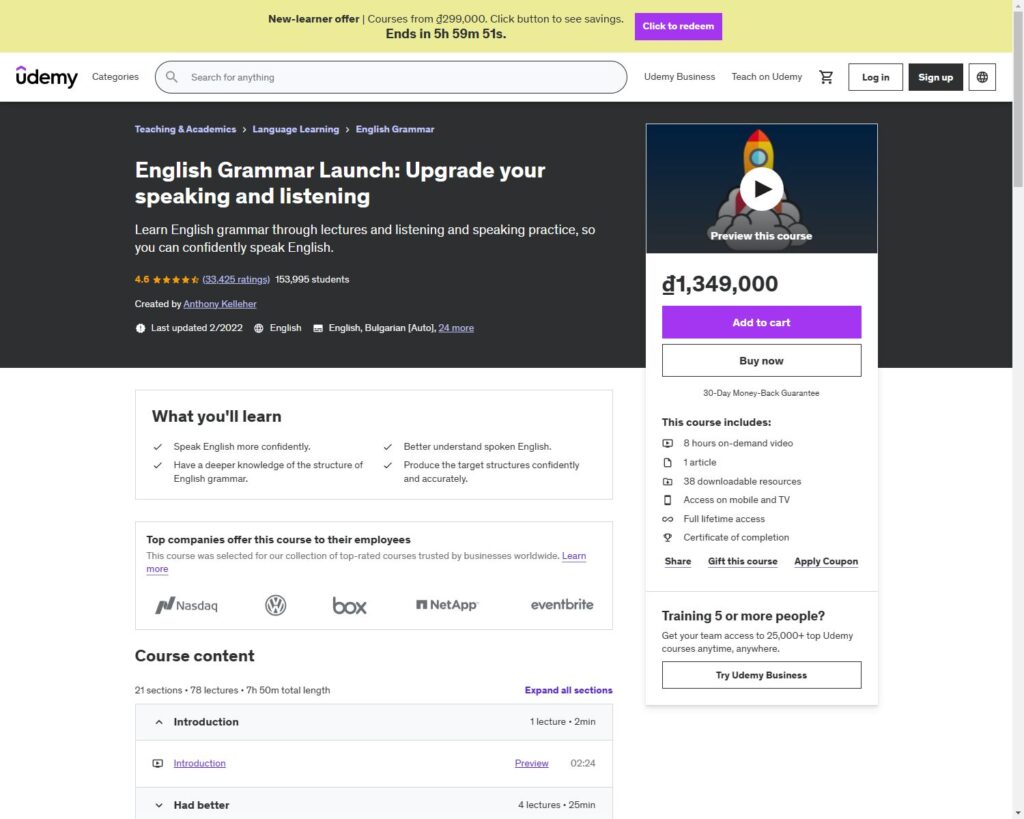Open Udemy Business from navigation
This screenshot has height=819, width=1024.
click(679, 77)
